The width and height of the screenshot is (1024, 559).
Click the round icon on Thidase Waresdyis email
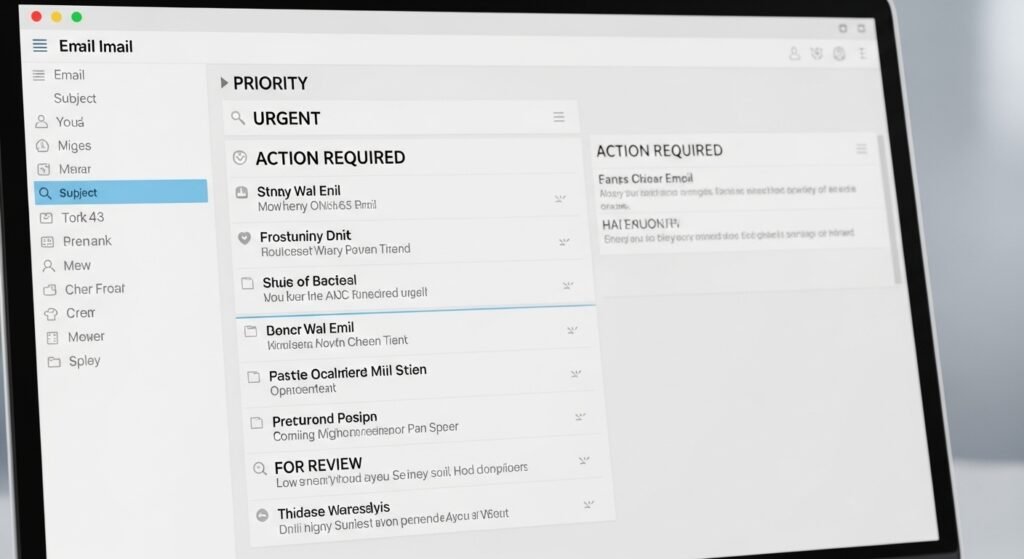(x=263, y=514)
